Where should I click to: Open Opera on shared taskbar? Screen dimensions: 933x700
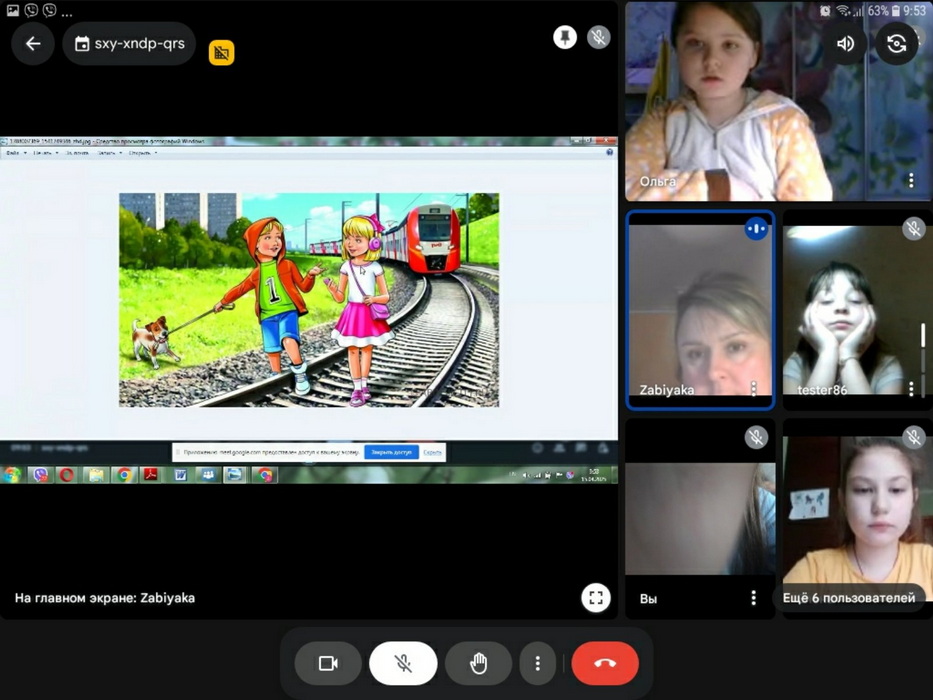click(67, 475)
